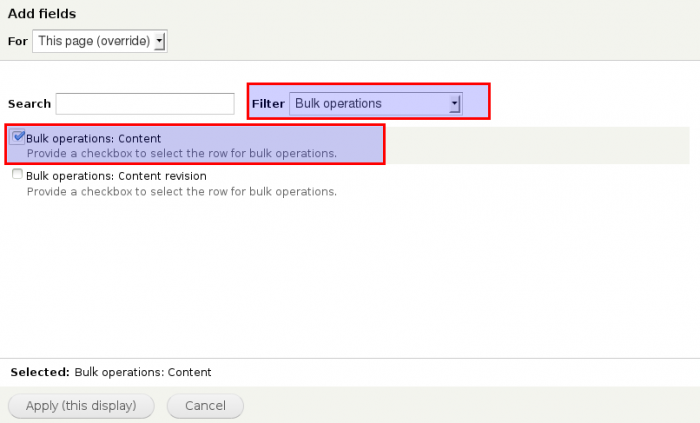This screenshot has height=423, width=700.
Task: Click the description under 'Bulk operations: Content'
Action: [x=182, y=153]
